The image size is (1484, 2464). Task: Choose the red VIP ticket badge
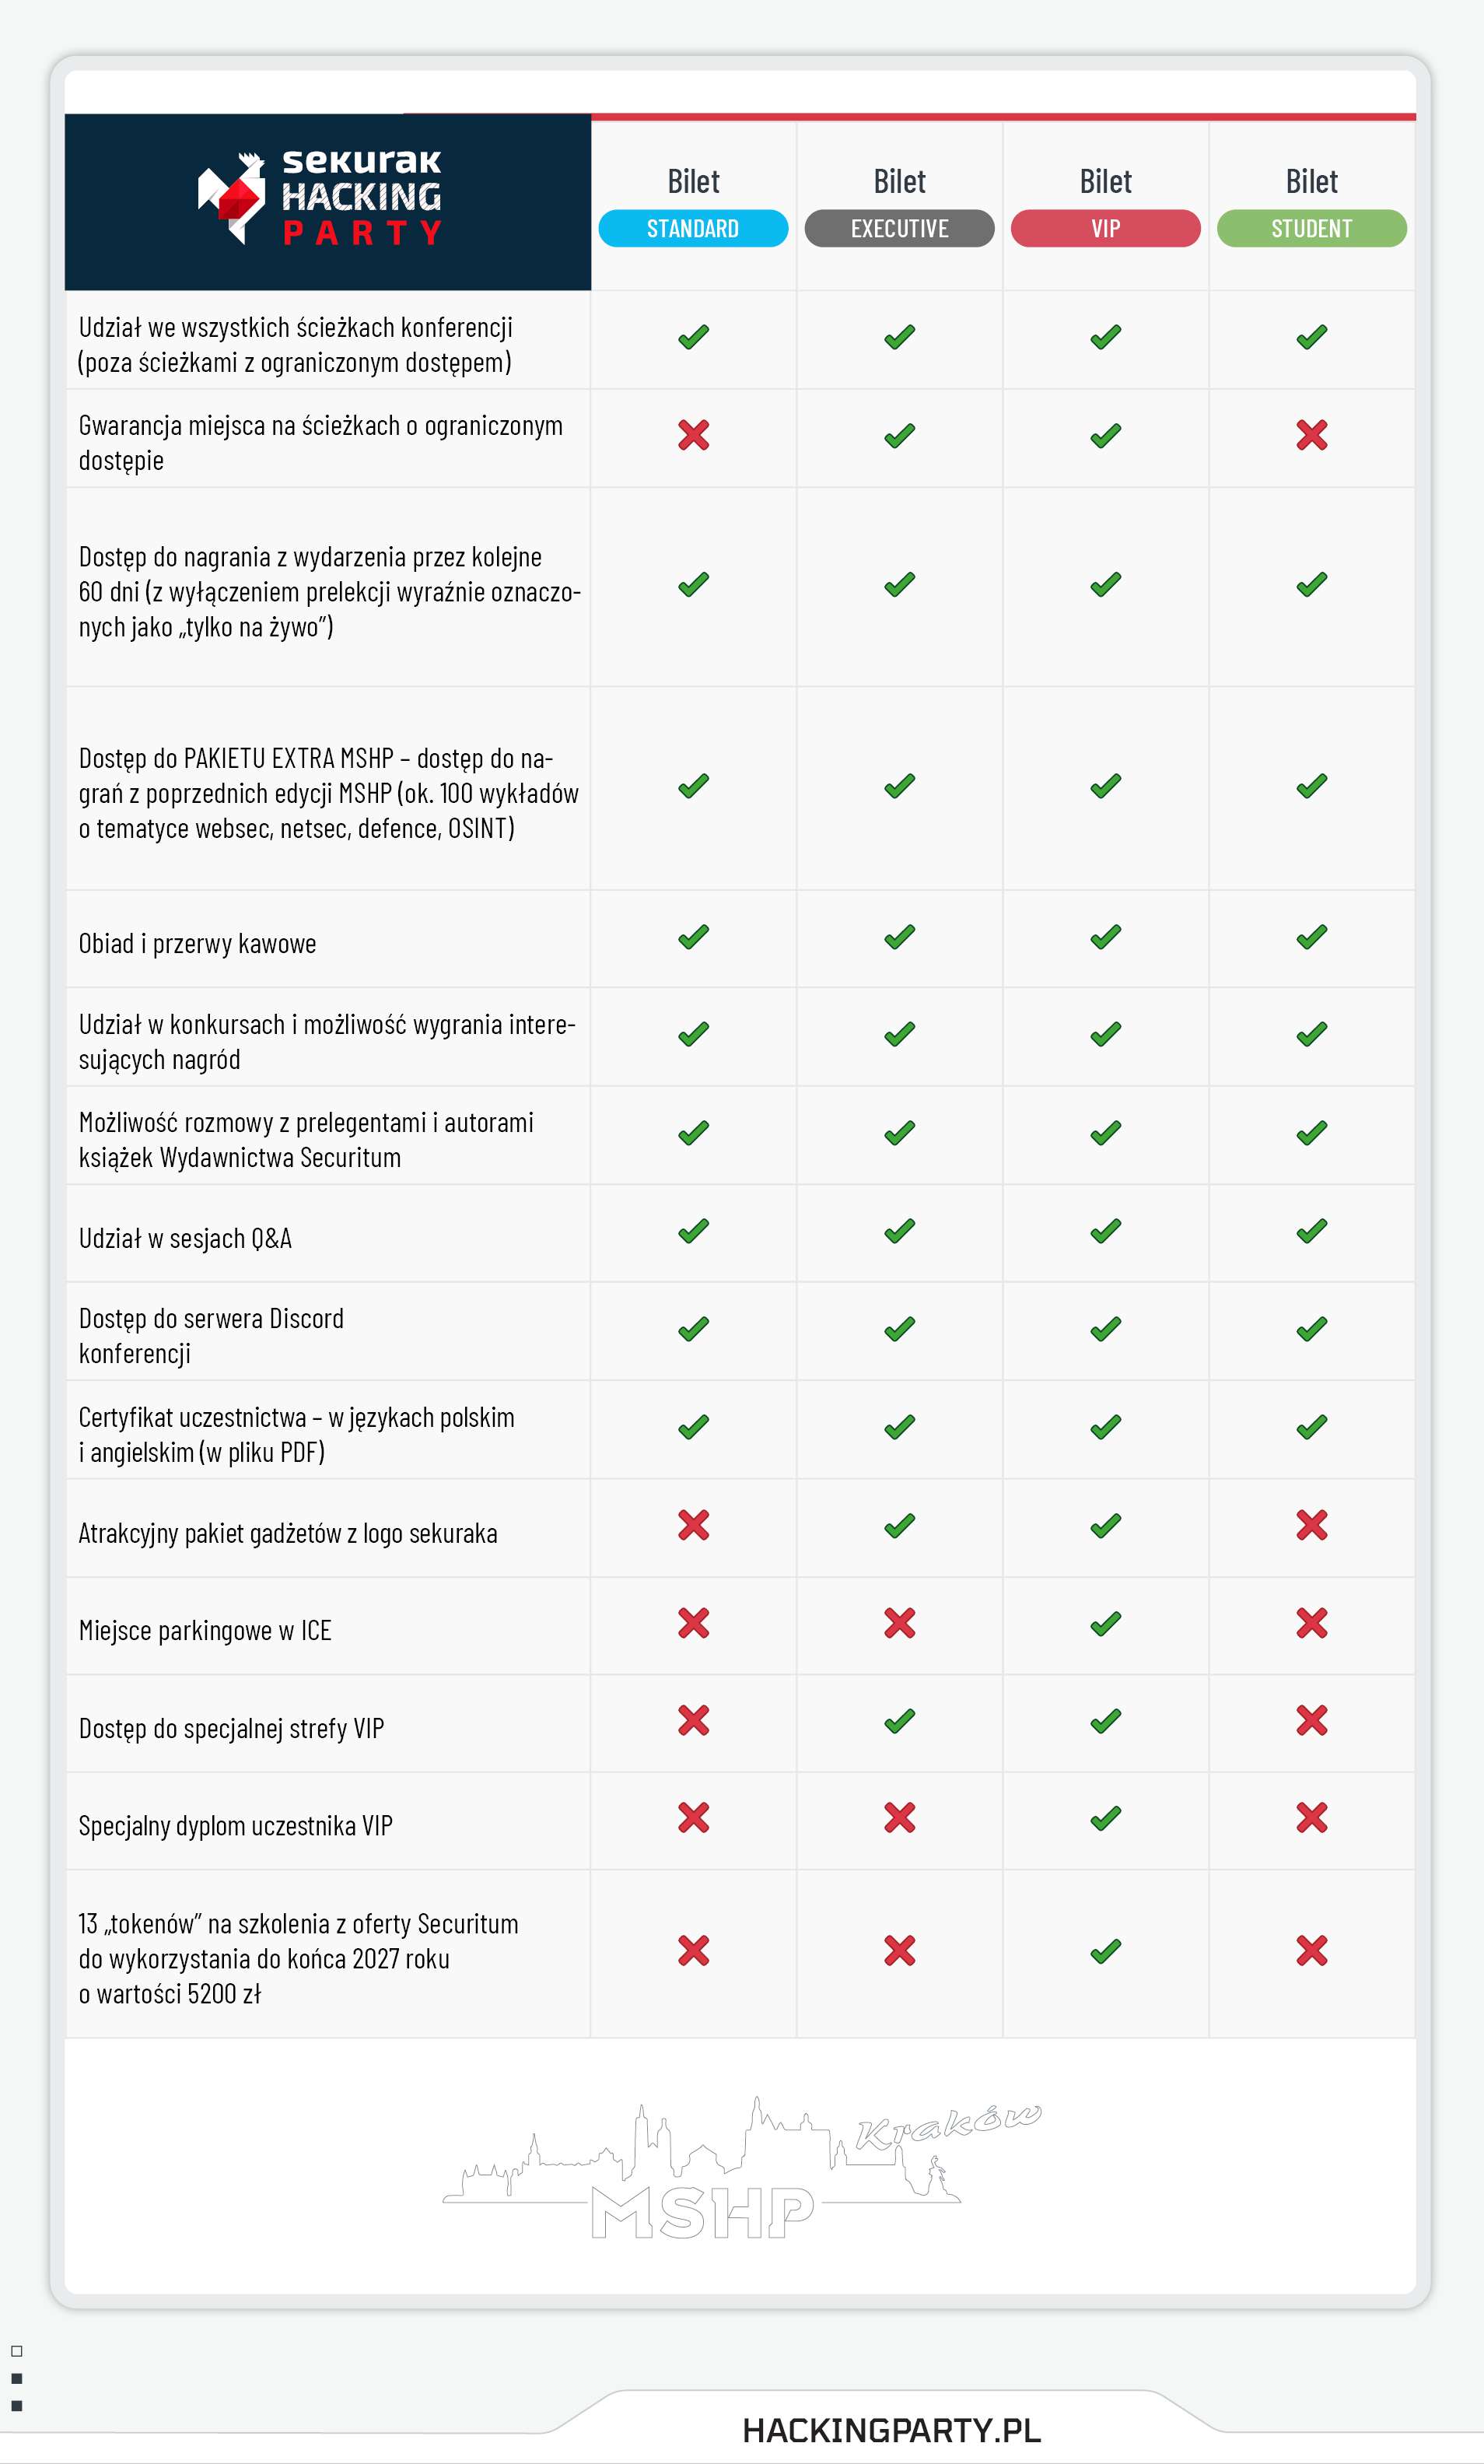1105,228
